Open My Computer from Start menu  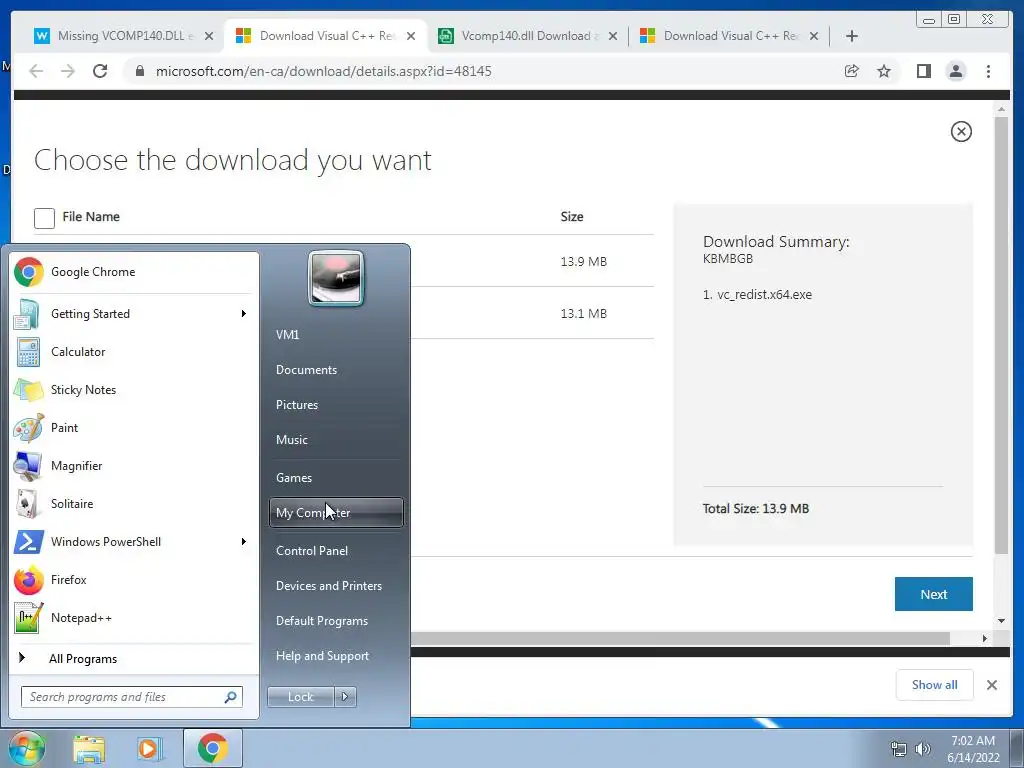pos(336,513)
